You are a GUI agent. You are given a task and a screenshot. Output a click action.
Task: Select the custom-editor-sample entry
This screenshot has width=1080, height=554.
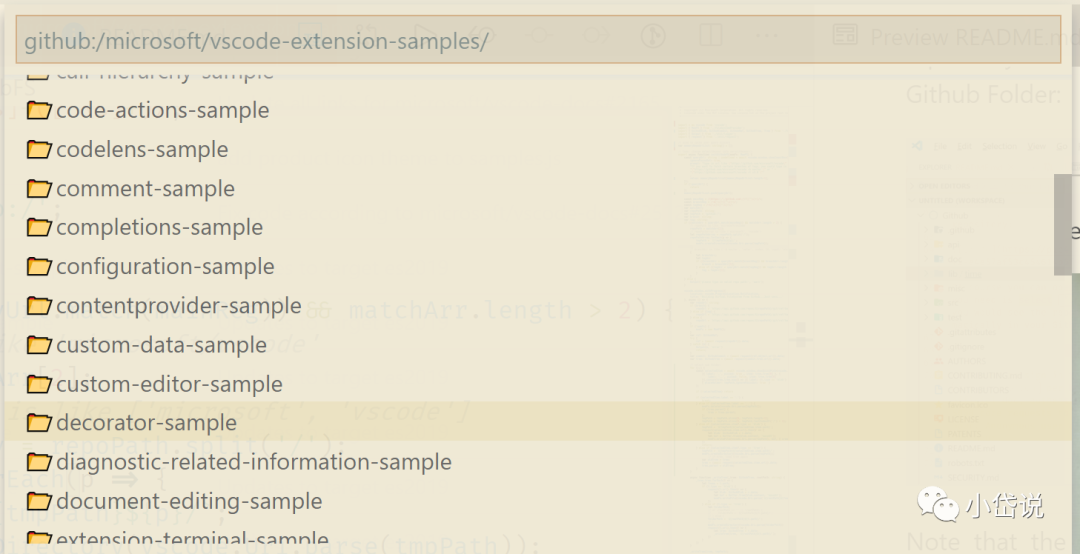click(x=538, y=384)
